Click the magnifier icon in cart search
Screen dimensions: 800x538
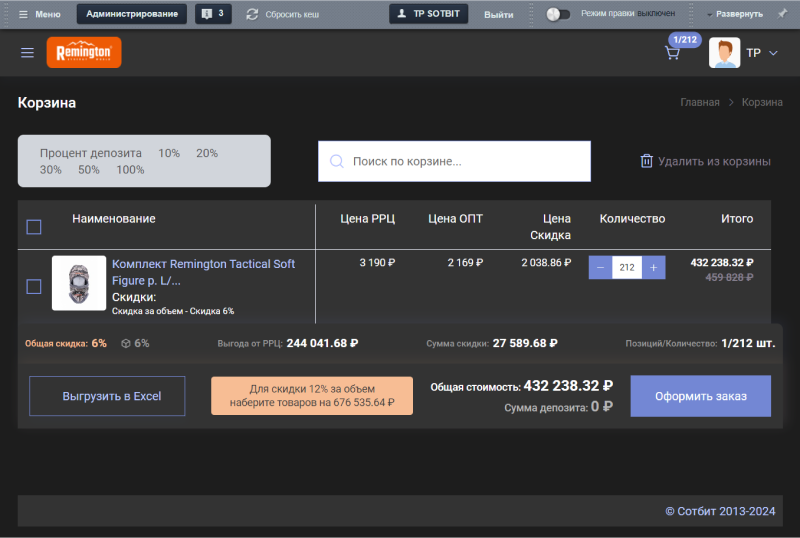pos(337,161)
